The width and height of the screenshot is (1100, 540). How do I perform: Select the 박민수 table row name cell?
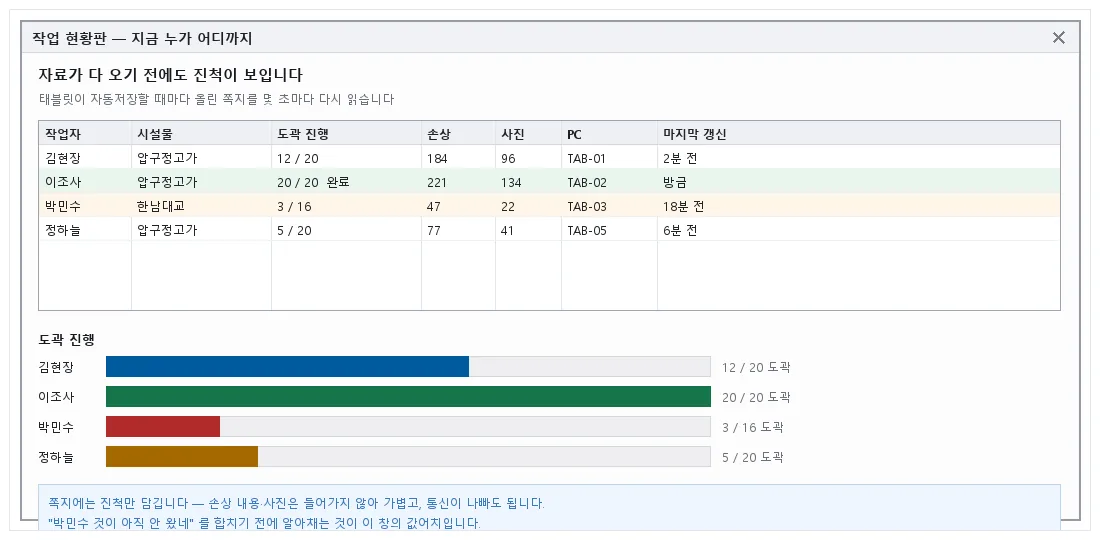(x=85, y=206)
